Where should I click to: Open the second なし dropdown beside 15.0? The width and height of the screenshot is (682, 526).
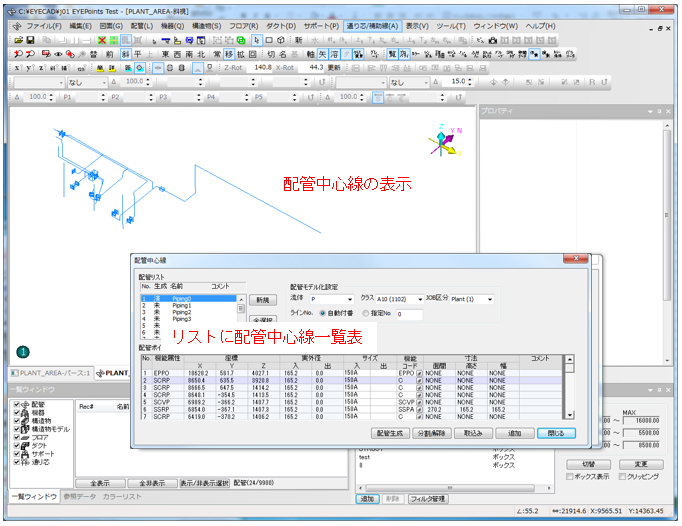click(x=409, y=82)
